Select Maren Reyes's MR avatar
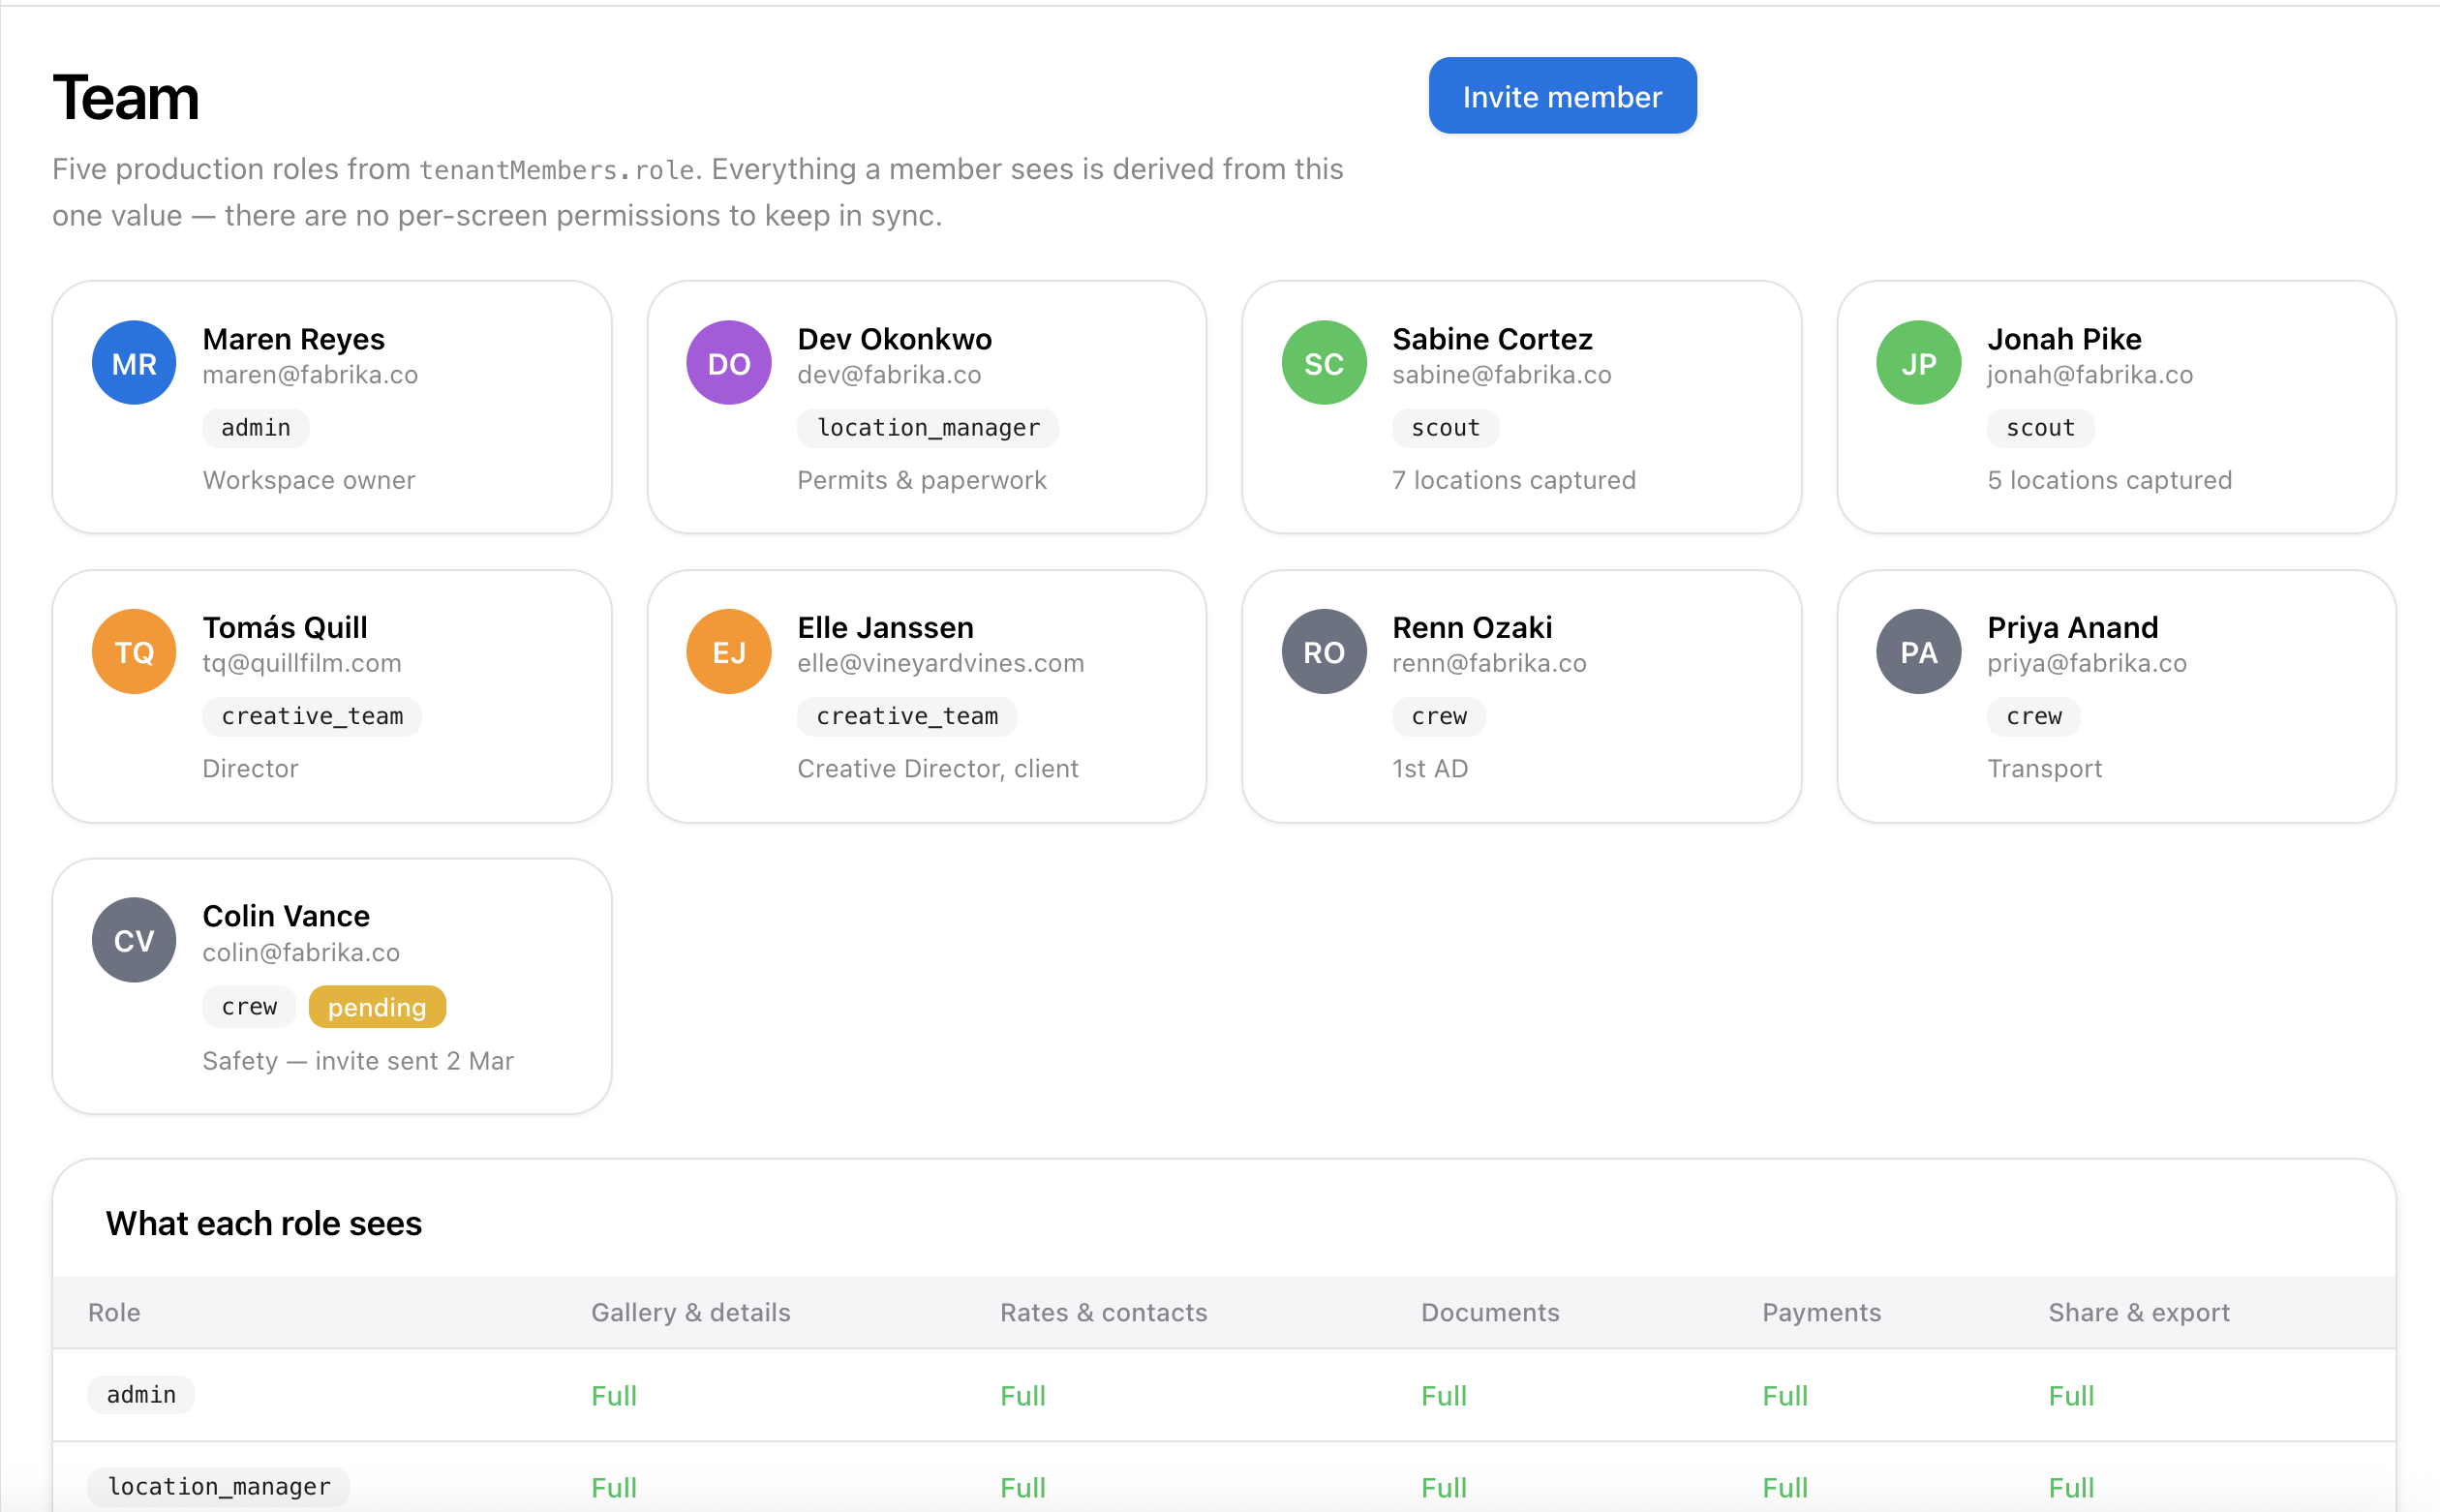Image resolution: width=2440 pixels, height=1512 pixels. pos(134,363)
